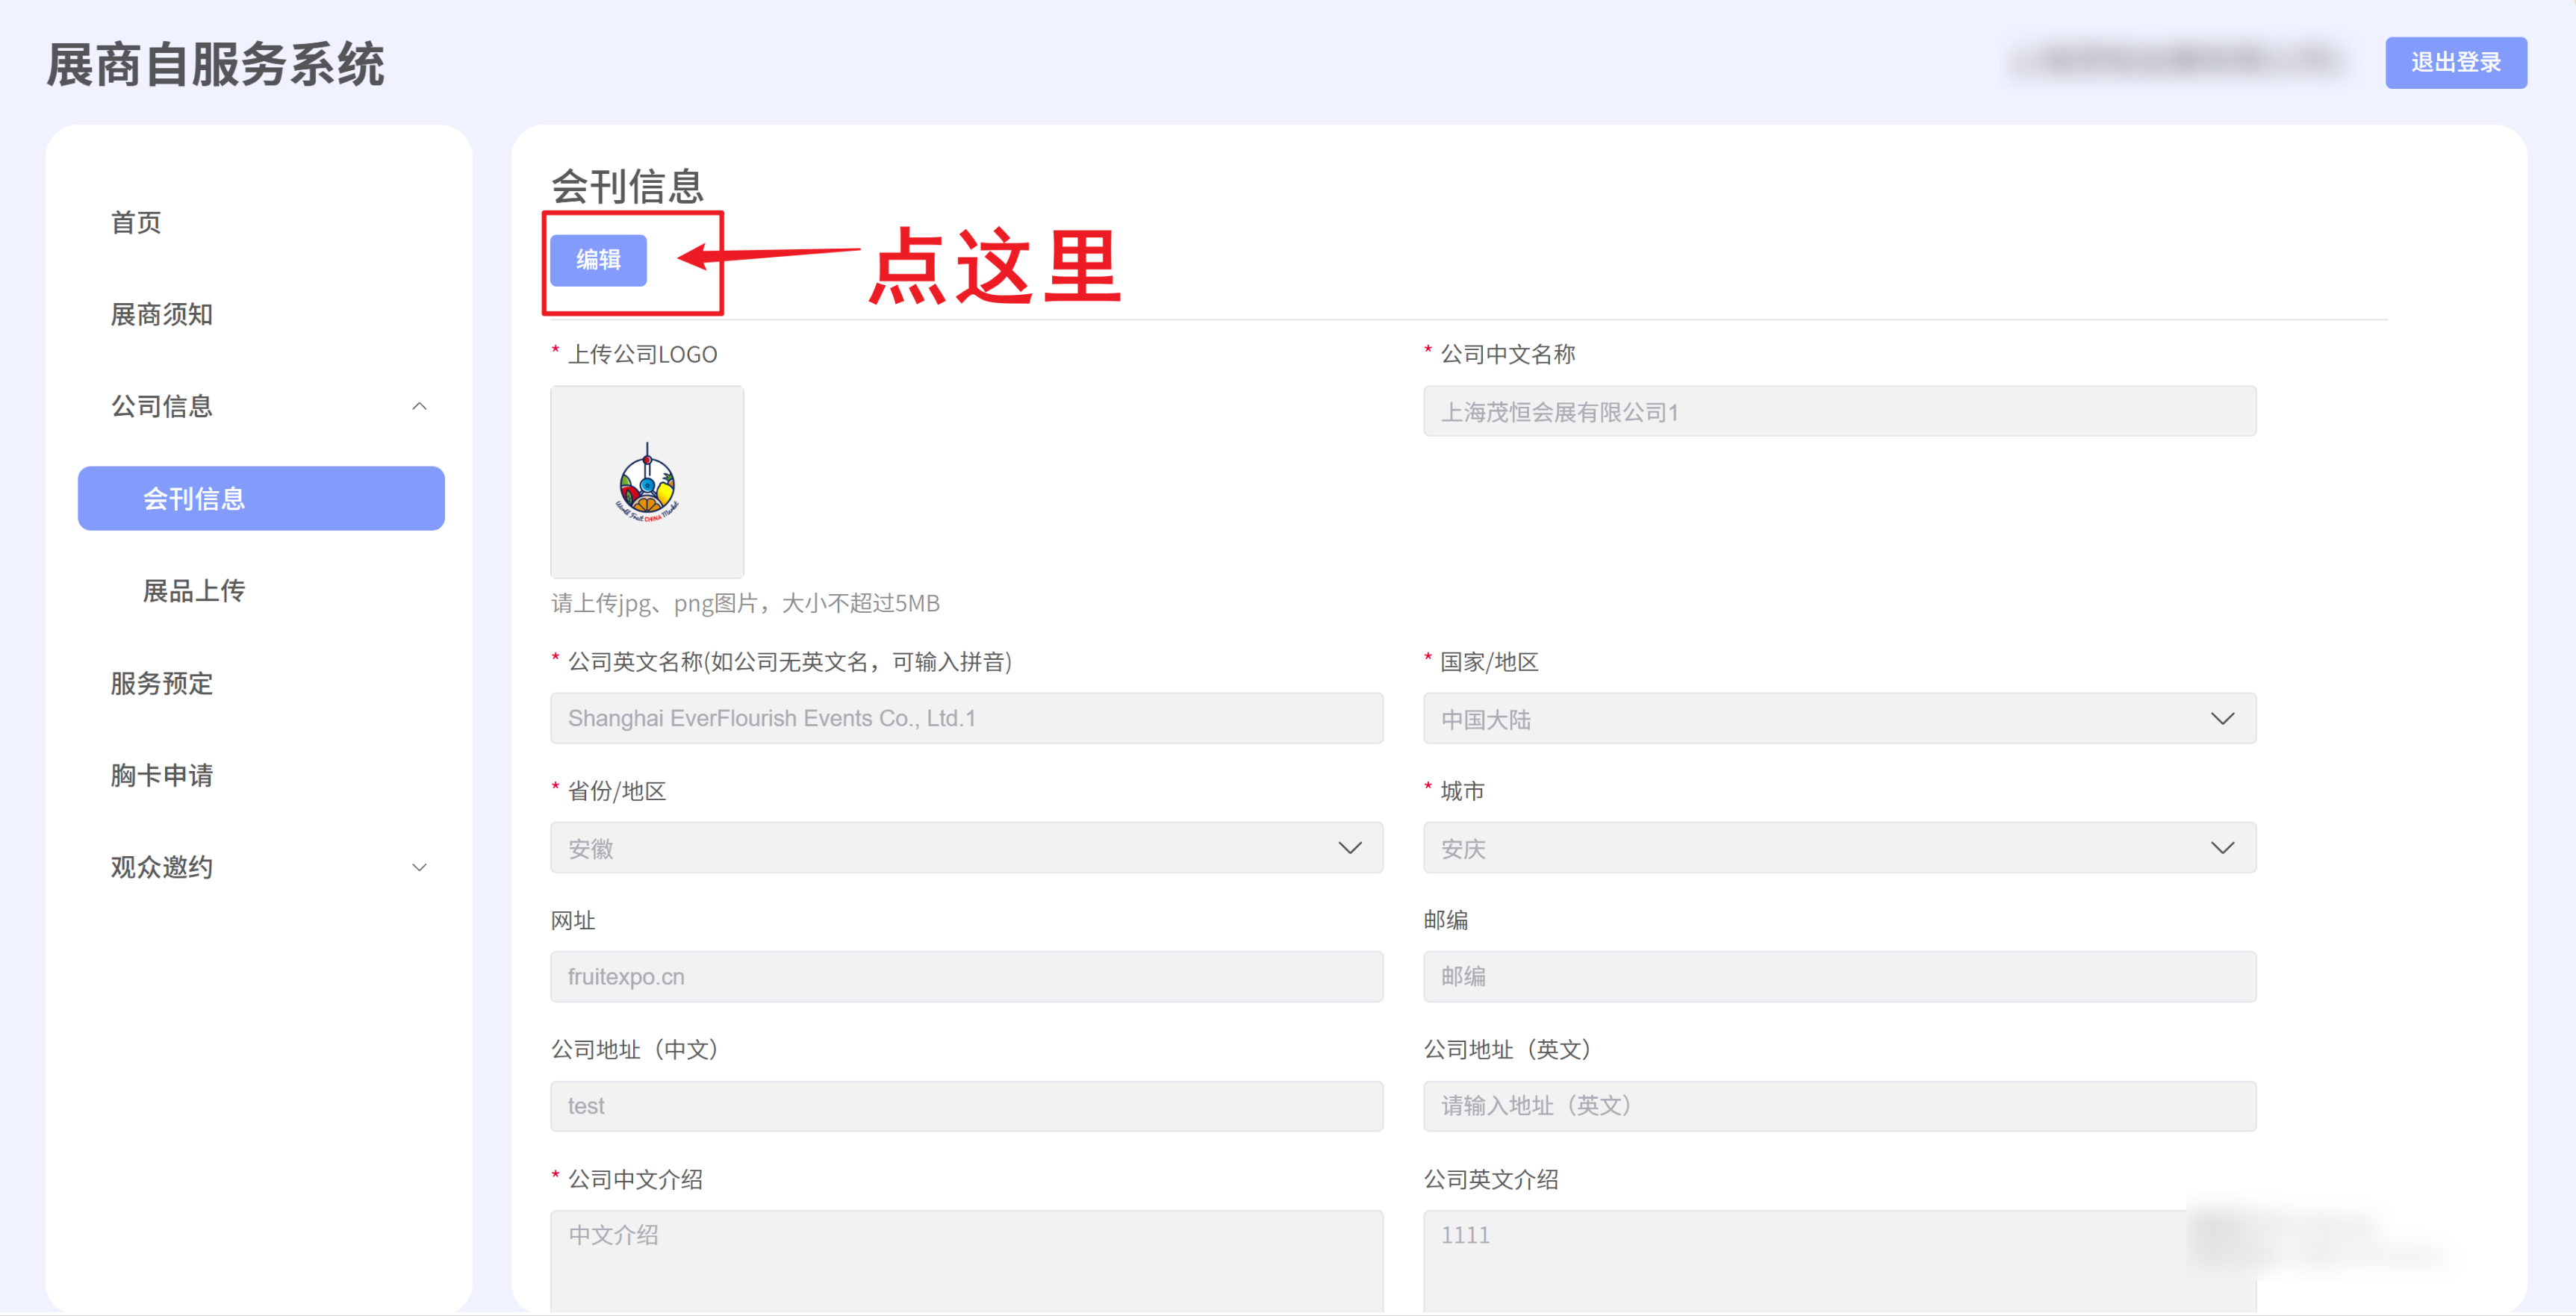Expand the 观众邀约 menu chevron

tap(419, 867)
